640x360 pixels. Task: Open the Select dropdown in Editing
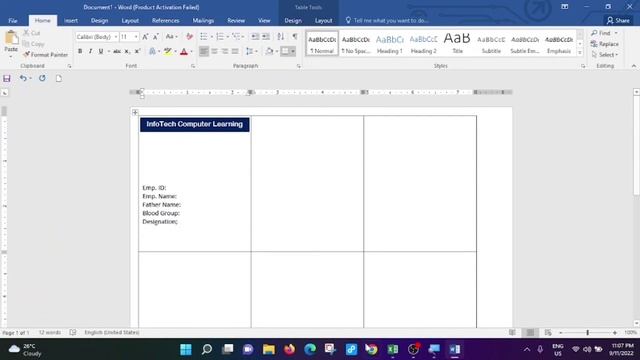tap(605, 55)
